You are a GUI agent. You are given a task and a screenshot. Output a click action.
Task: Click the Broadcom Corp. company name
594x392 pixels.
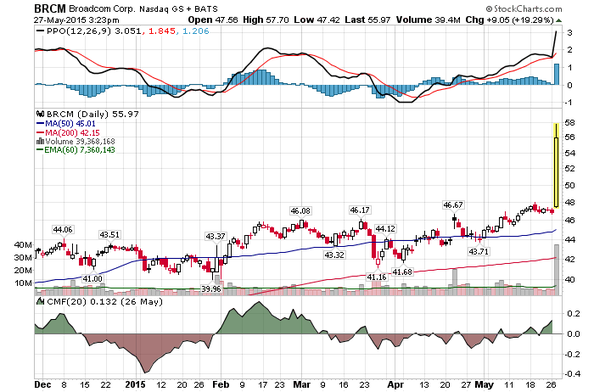click(102, 9)
